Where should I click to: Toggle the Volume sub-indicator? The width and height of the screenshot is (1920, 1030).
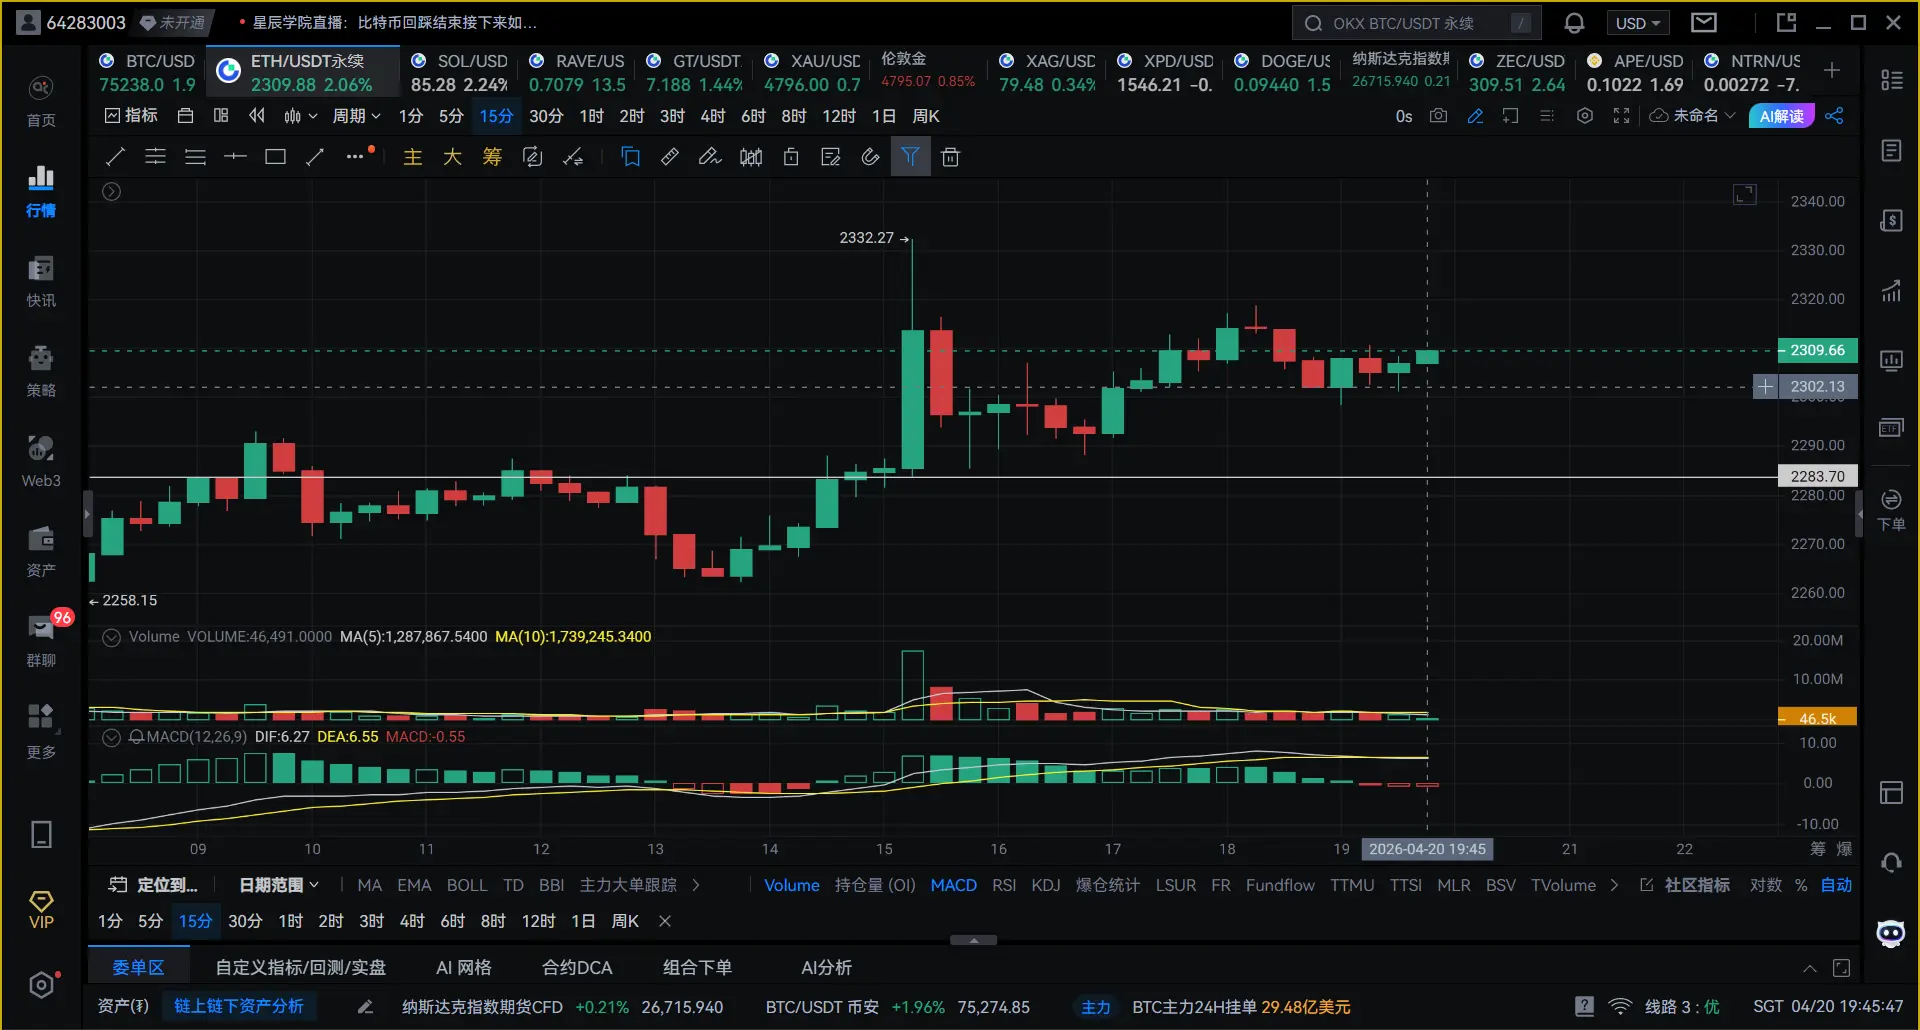pyautogui.click(x=792, y=885)
